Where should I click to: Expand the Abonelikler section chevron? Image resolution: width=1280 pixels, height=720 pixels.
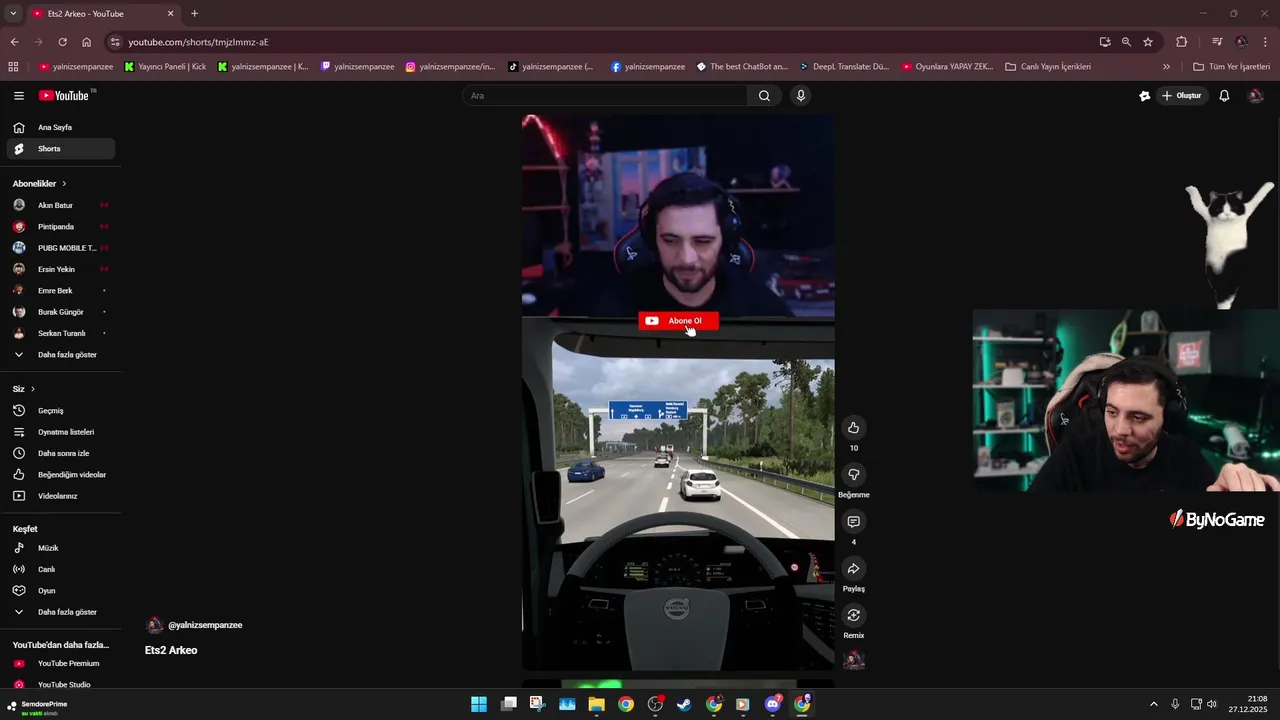pyautogui.click(x=64, y=184)
